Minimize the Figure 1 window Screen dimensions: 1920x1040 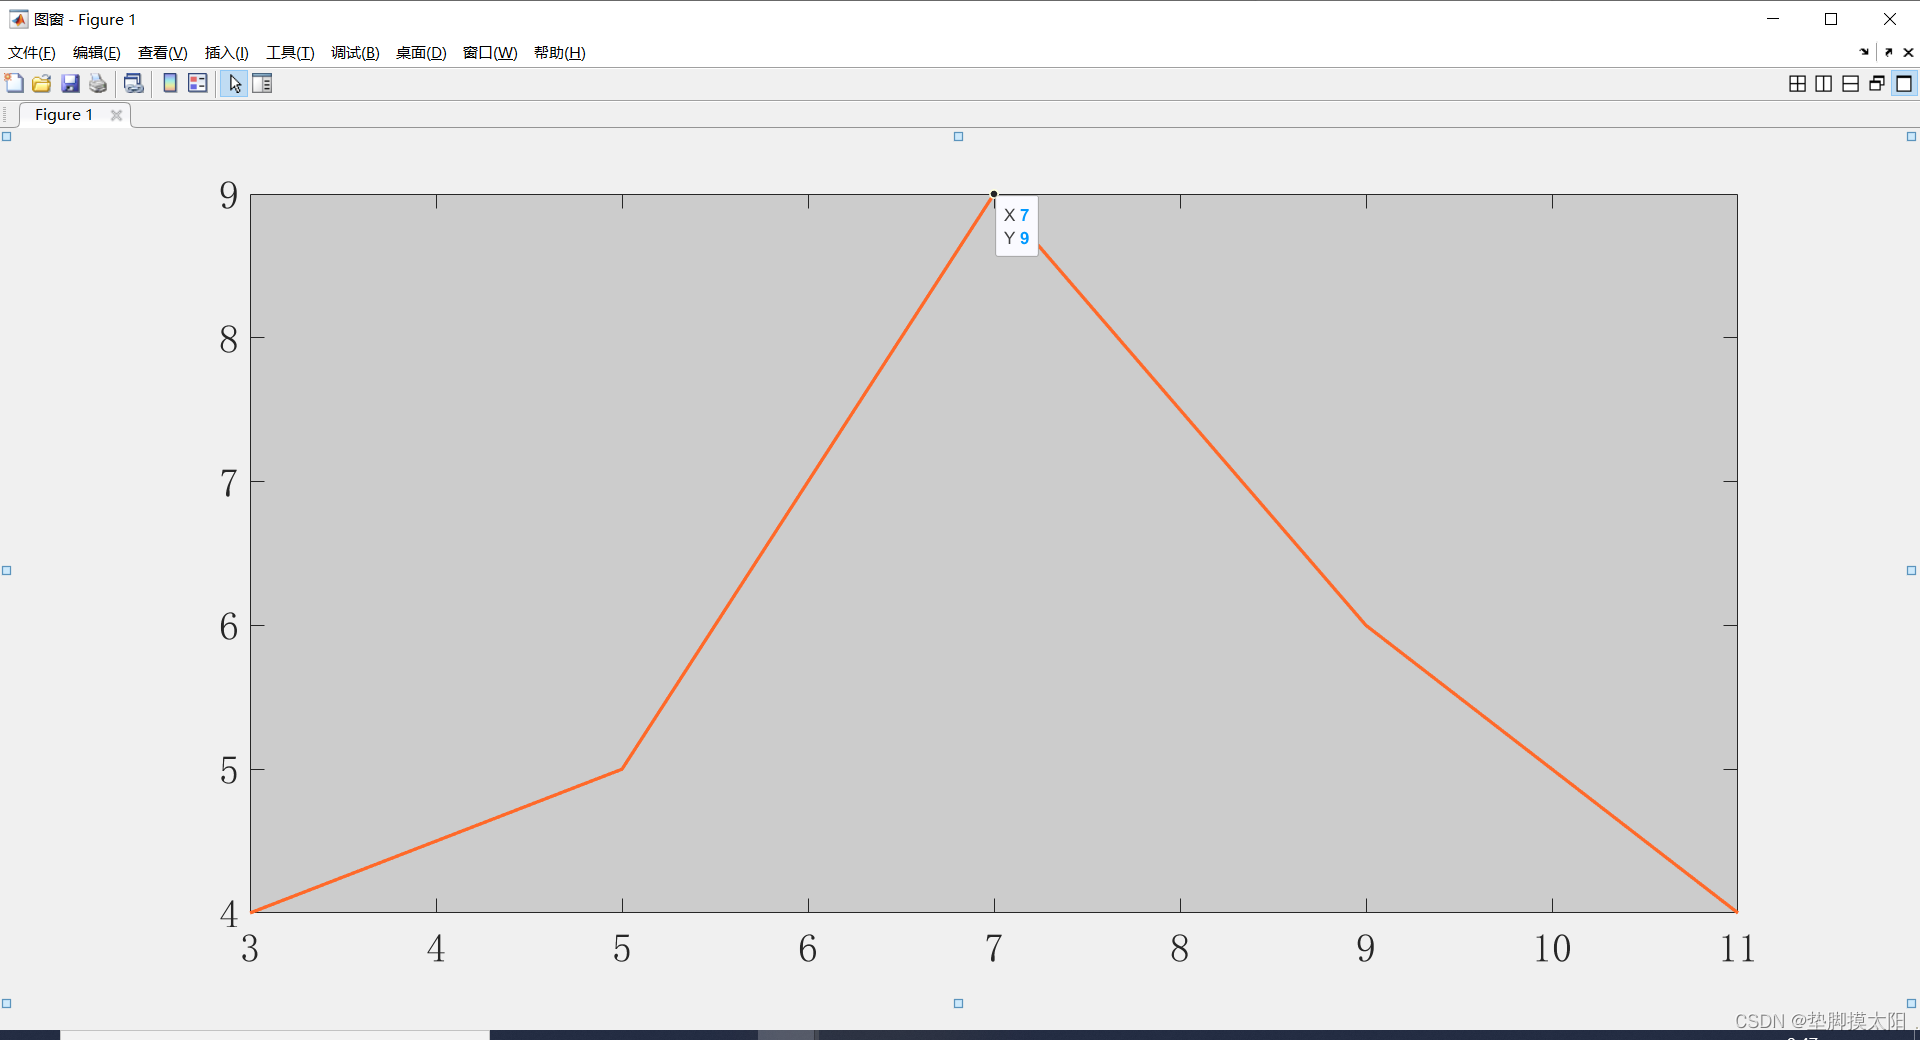click(x=1773, y=19)
